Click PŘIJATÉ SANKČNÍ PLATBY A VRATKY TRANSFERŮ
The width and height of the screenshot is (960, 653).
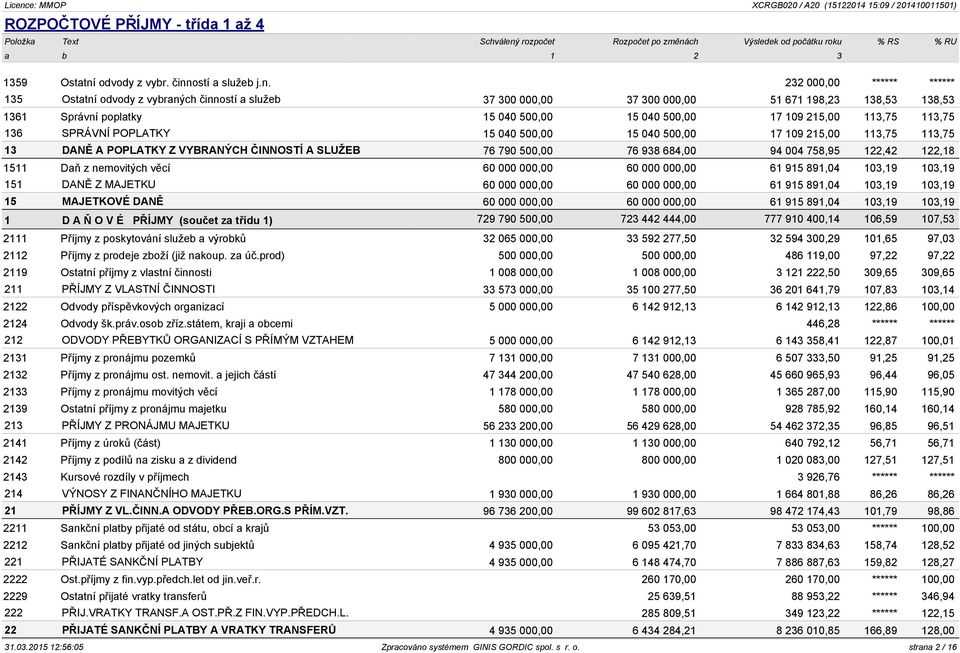click(198, 630)
